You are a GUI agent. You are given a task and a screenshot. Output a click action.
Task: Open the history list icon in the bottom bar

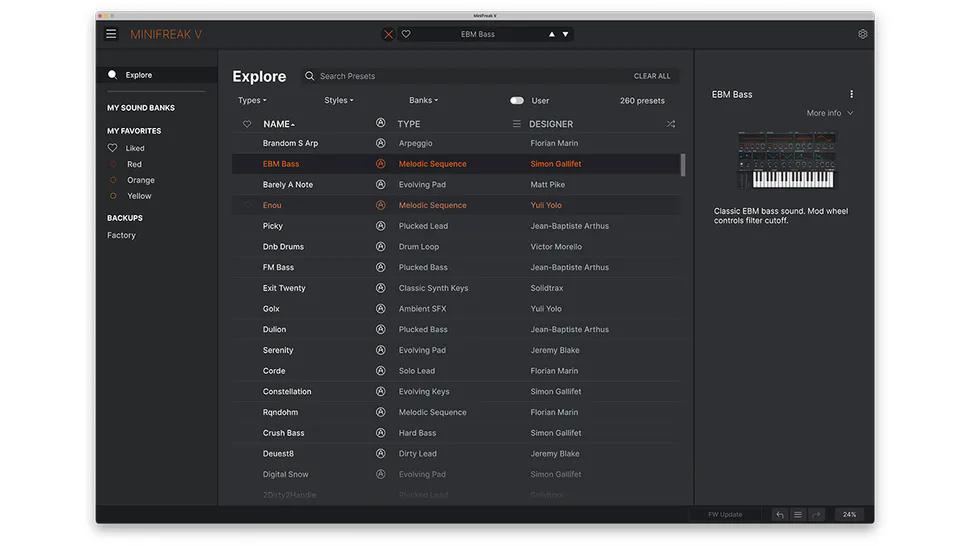[798, 514]
